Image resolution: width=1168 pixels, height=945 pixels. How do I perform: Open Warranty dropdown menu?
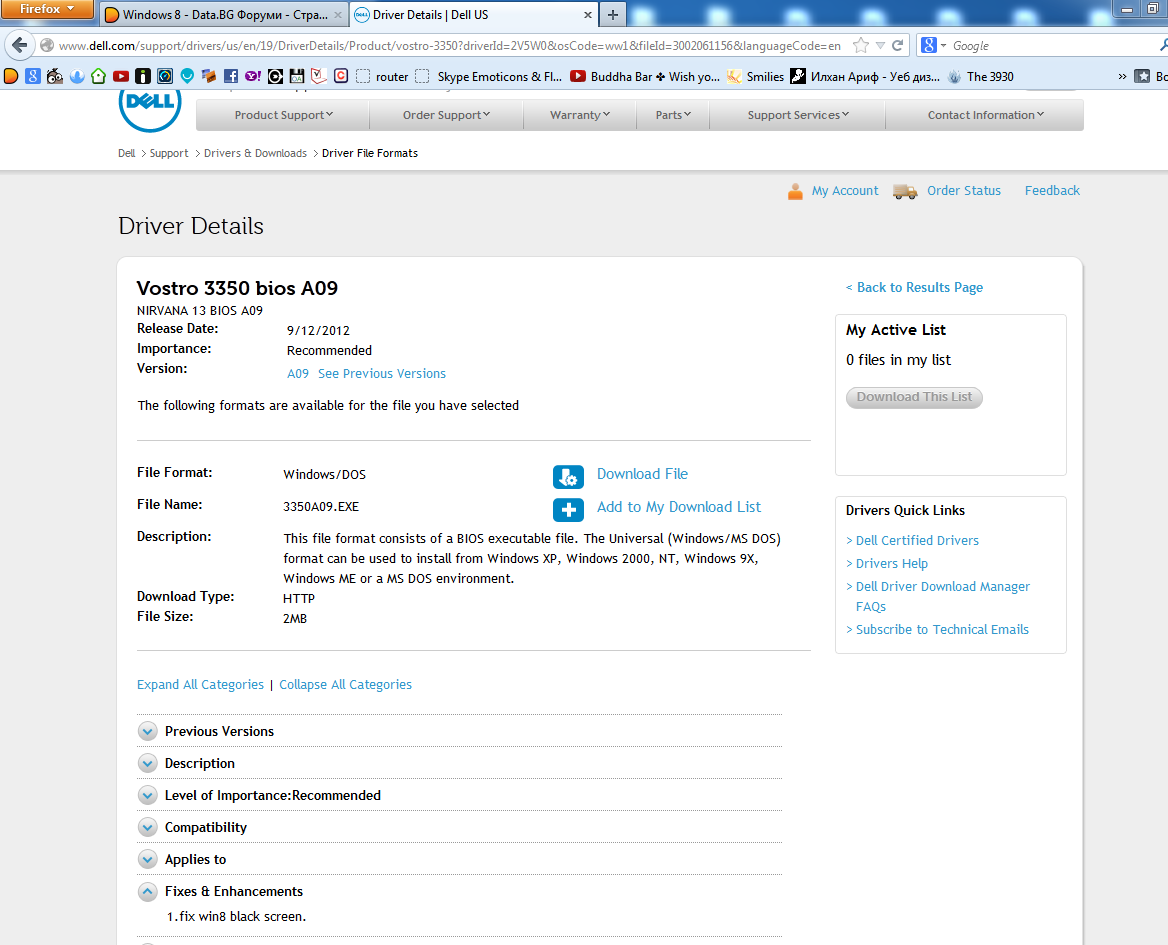tap(580, 115)
